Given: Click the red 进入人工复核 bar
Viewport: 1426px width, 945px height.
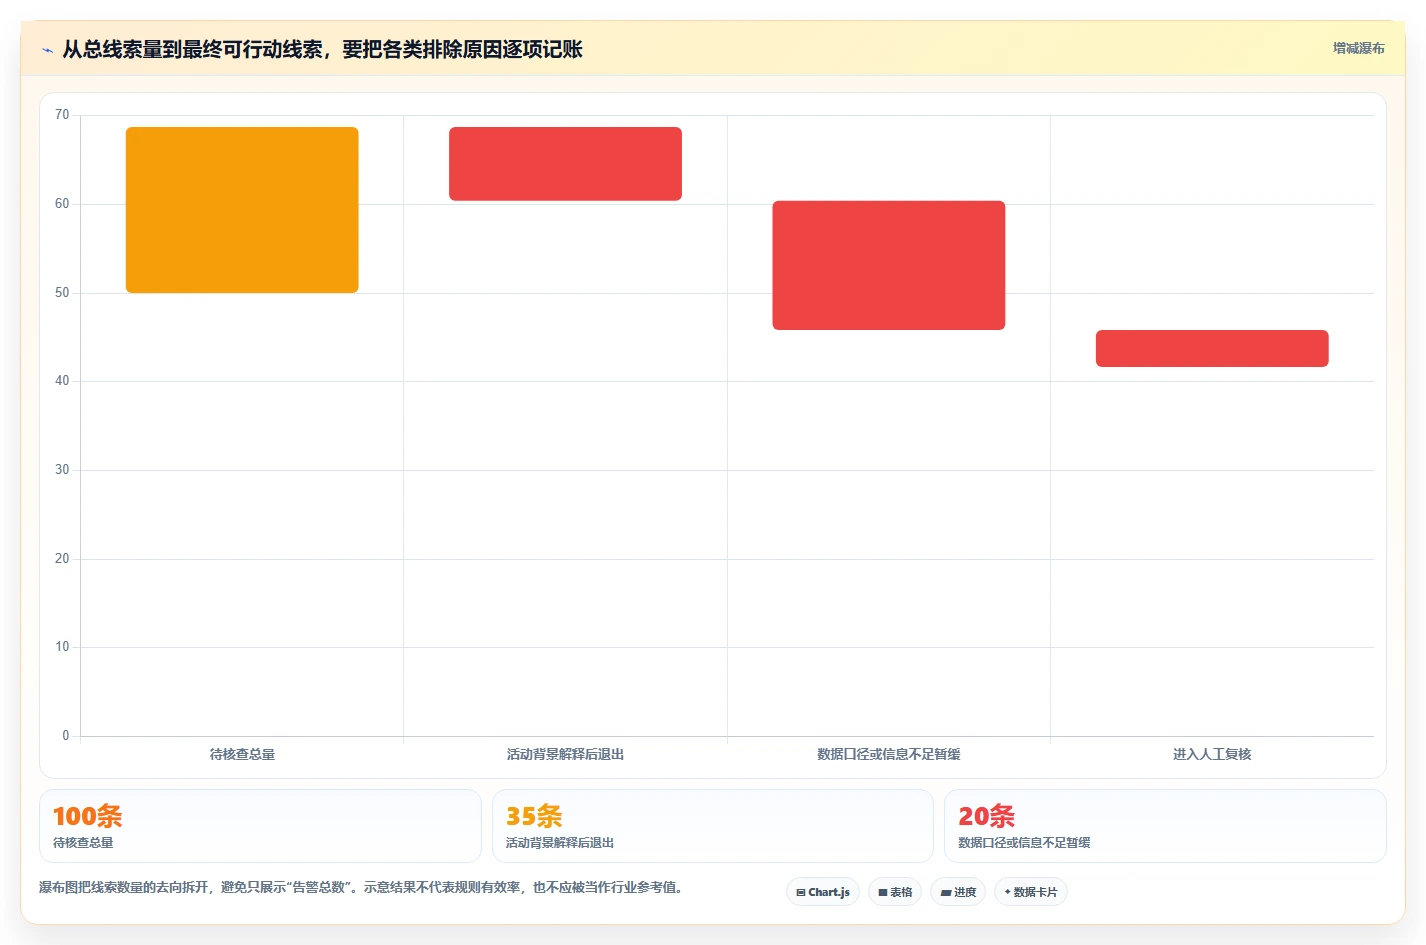Looking at the screenshot, I should coord(1212,348).
